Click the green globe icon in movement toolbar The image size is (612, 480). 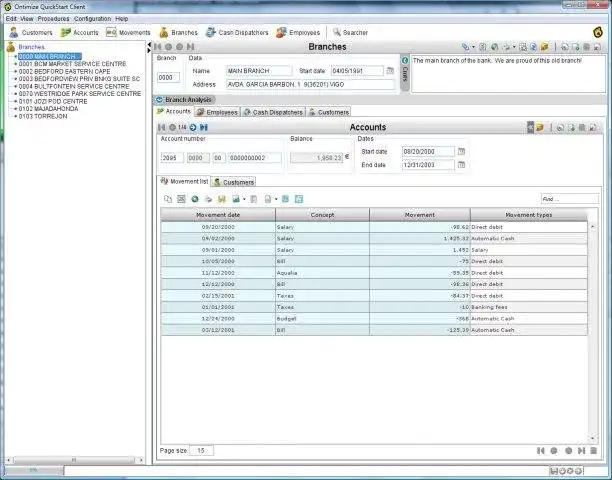195,199
